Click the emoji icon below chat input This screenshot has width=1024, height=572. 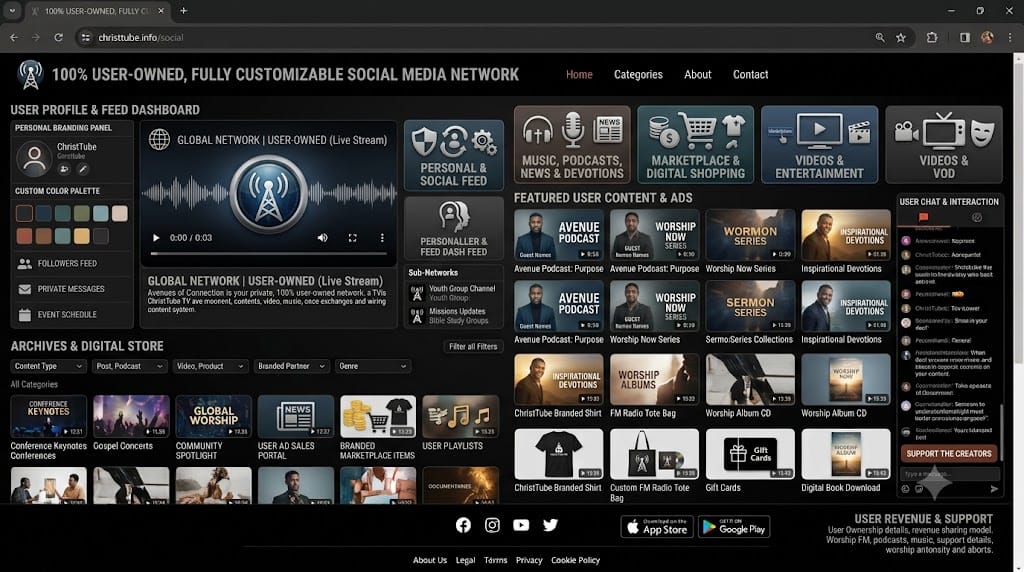[905, 488]
